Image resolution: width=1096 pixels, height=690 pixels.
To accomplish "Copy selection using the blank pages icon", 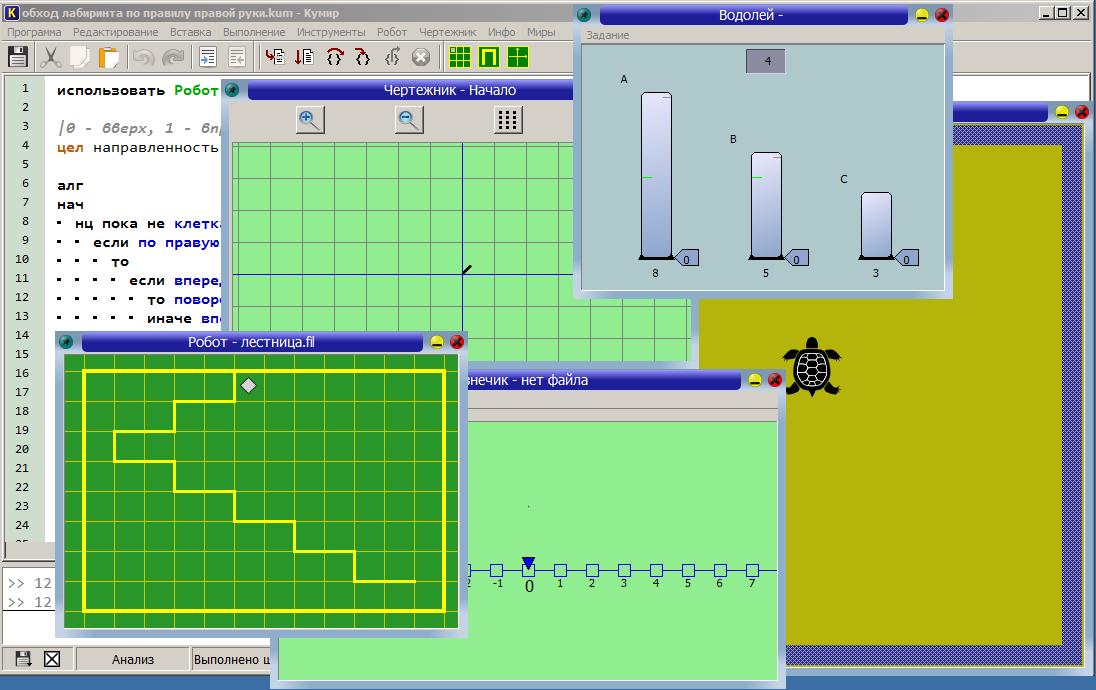I will (79, 57).
